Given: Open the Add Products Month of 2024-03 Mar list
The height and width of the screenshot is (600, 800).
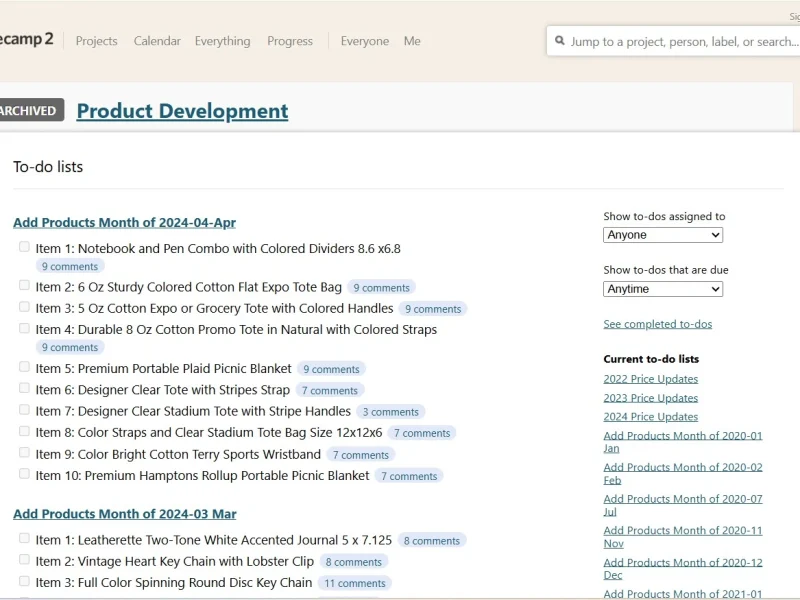Looking at the screenshot, I should tap(125, 514).
